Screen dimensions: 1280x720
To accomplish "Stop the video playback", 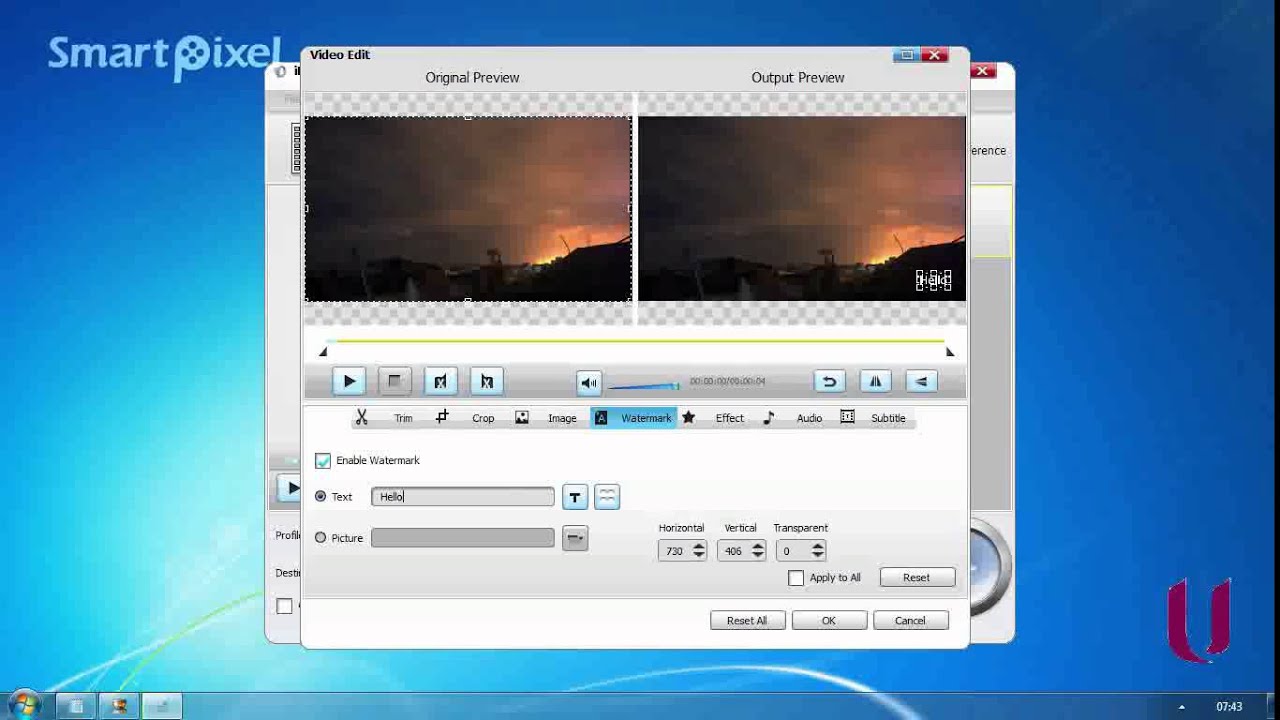I will (x=394, y=381).
